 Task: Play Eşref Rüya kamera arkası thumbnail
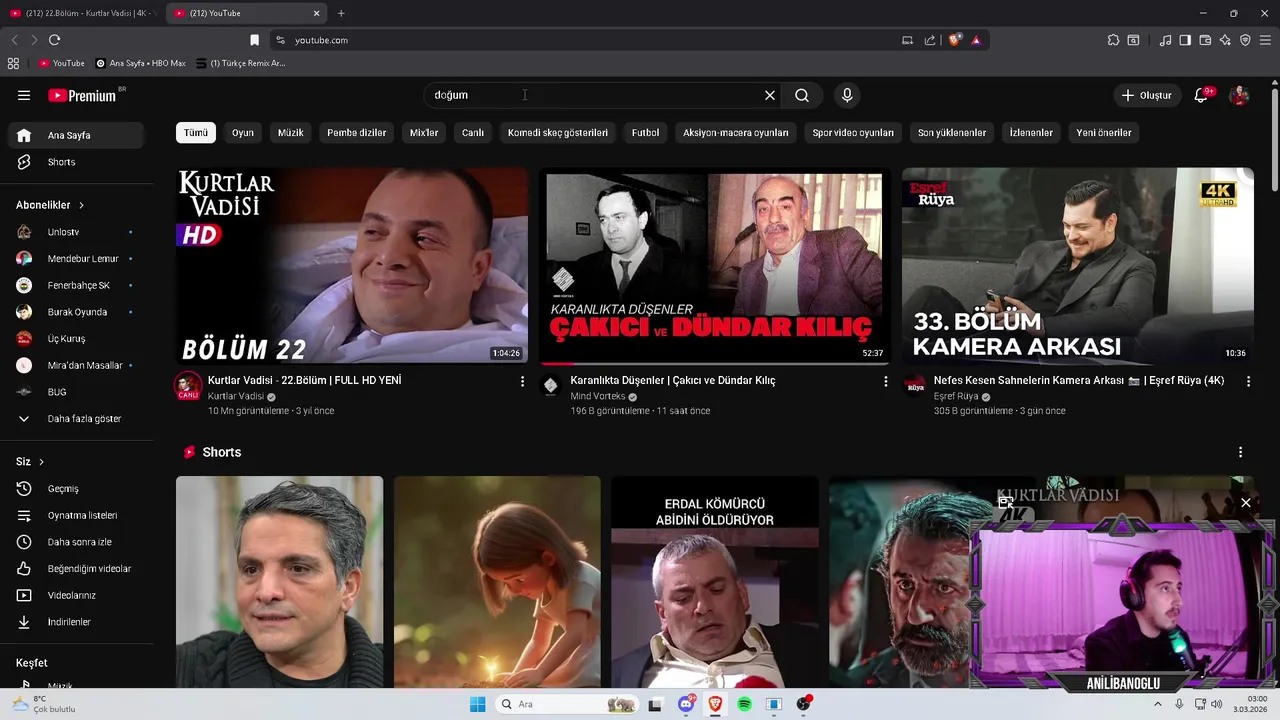click(x=1078, y=265)
